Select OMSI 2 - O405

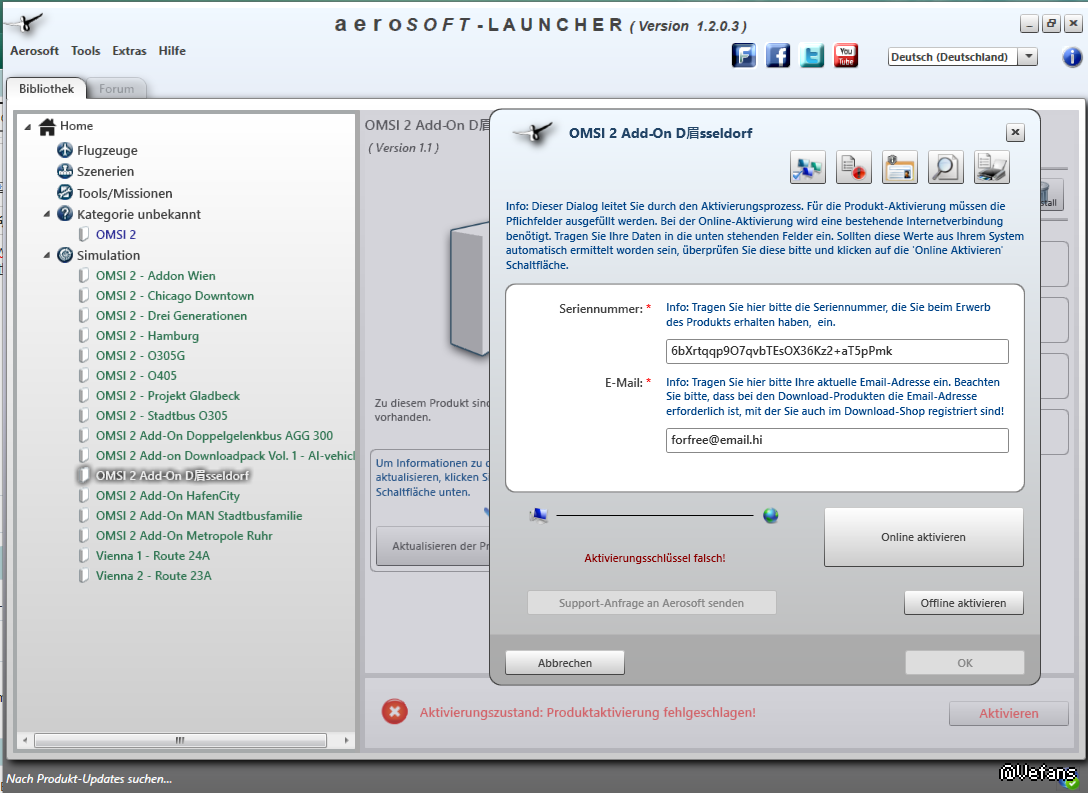pos(136,375)
